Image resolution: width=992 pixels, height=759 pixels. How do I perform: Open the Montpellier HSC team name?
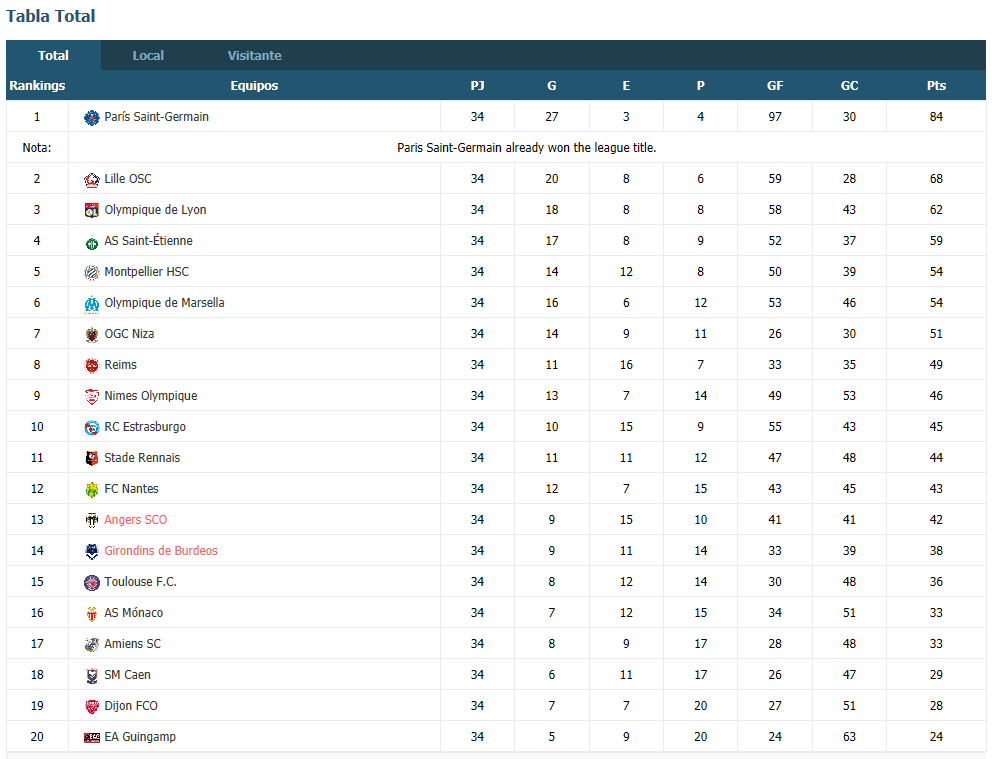coord(146,272)
